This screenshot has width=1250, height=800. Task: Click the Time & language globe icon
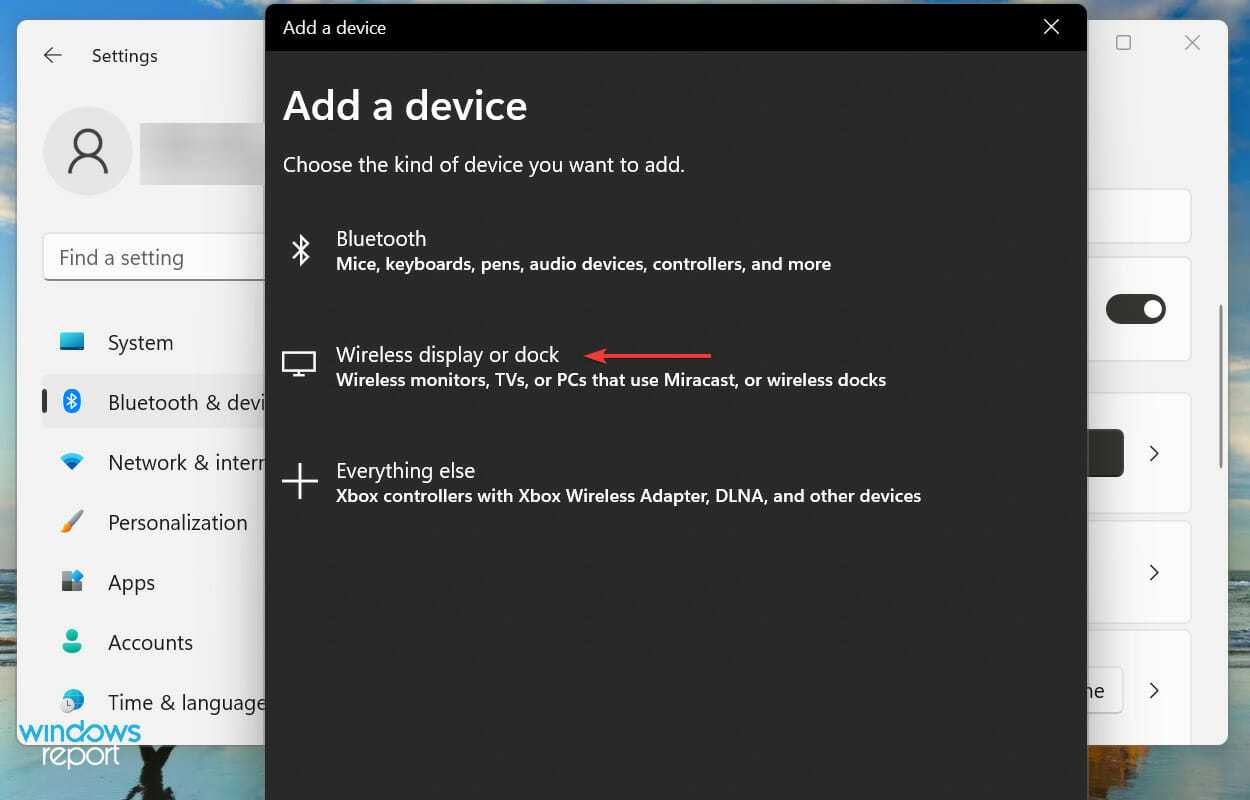coord(72,702)
